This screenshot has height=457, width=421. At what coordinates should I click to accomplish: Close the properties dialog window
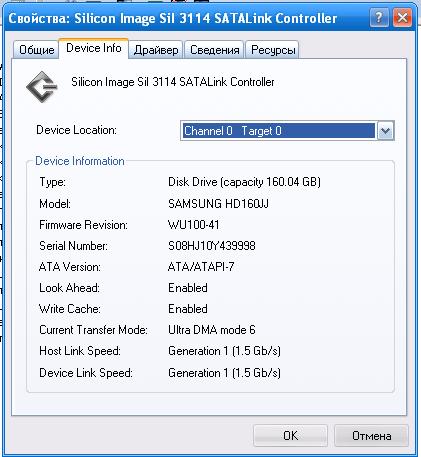[402, 17]
